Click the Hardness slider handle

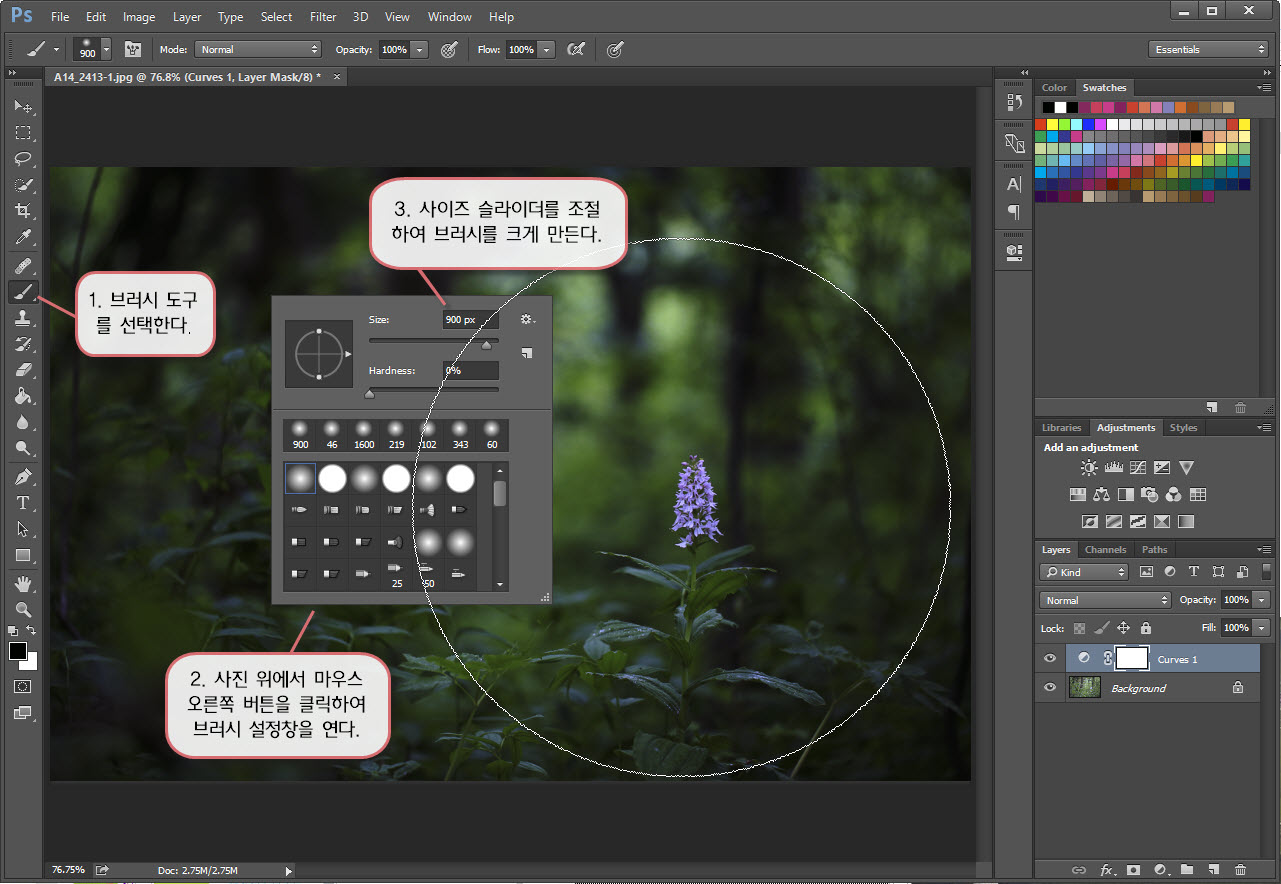point(369,395)
